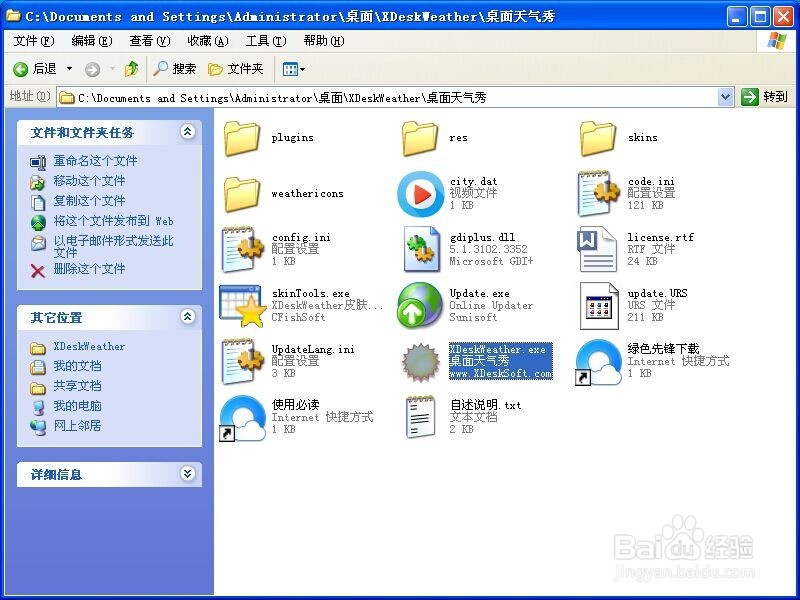Viewport: 800px width, 600px height.
Task: Toggle the 文件夹 folders pane
Action: [x=236, y=69]
